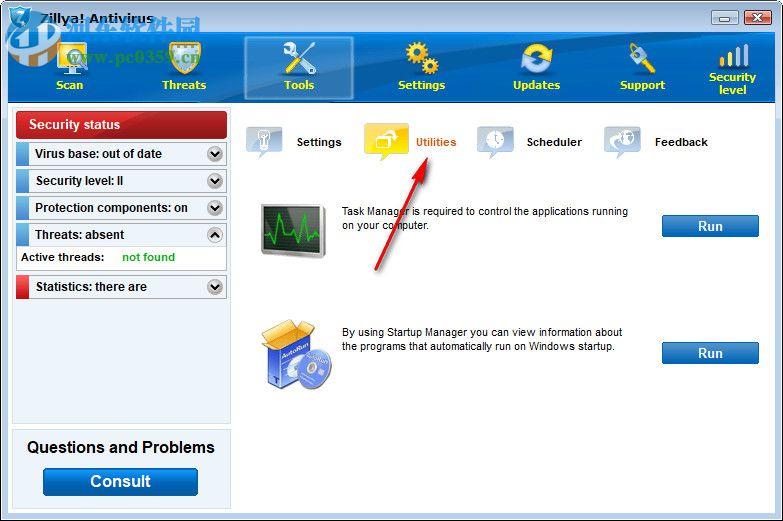Switch to the Support tab label

point(642,85)
